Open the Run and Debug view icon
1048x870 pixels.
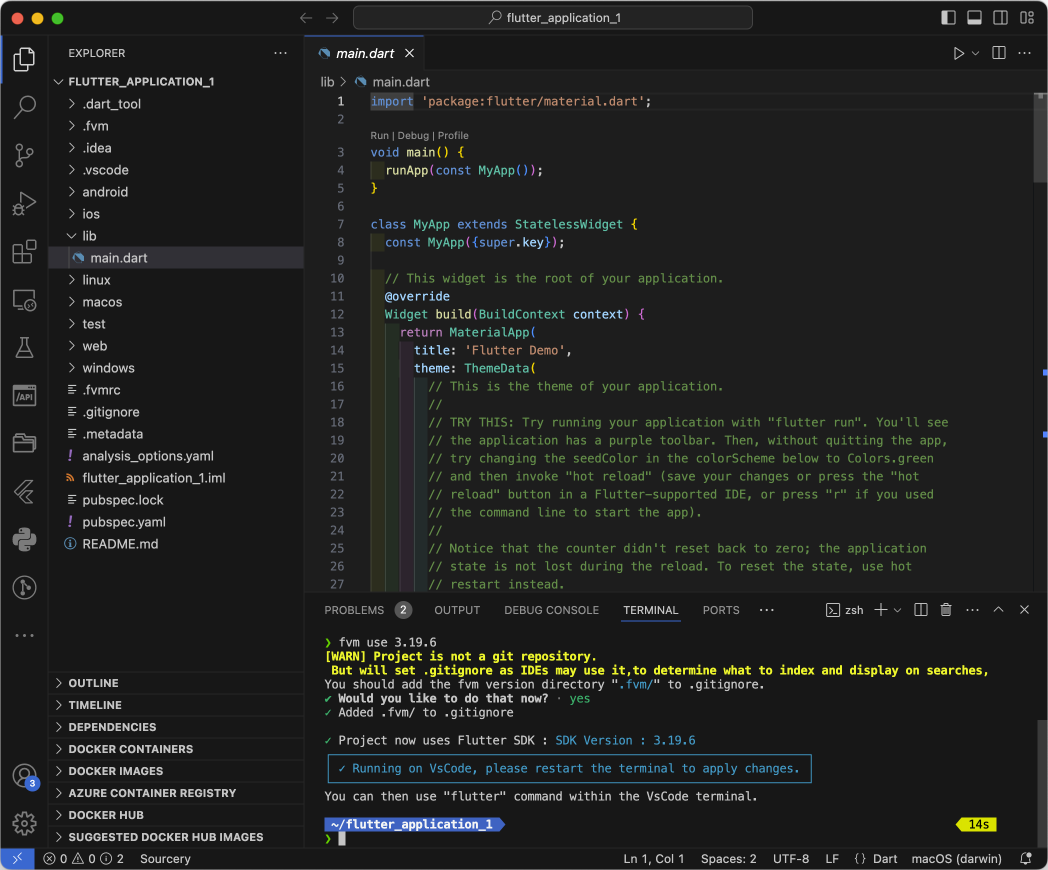(24, 203)
